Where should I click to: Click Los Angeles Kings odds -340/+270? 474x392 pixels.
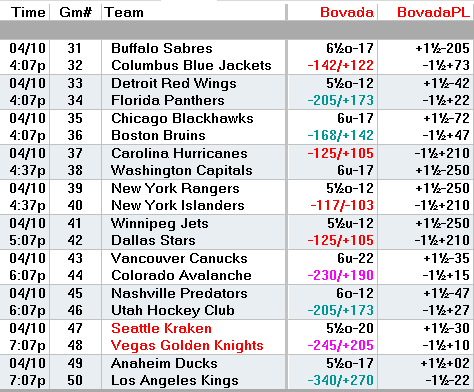click(340, 380)
